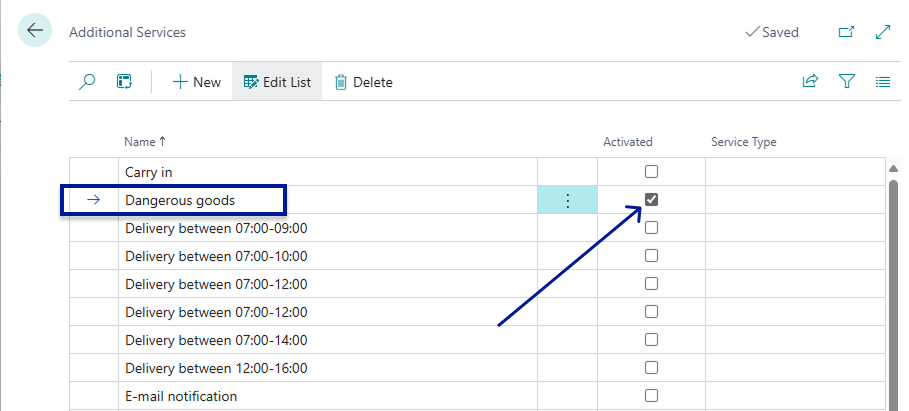Expand page to full screen icon
Image resolution: width=909 pixels, height=411 pixels.
pos(883,32)
